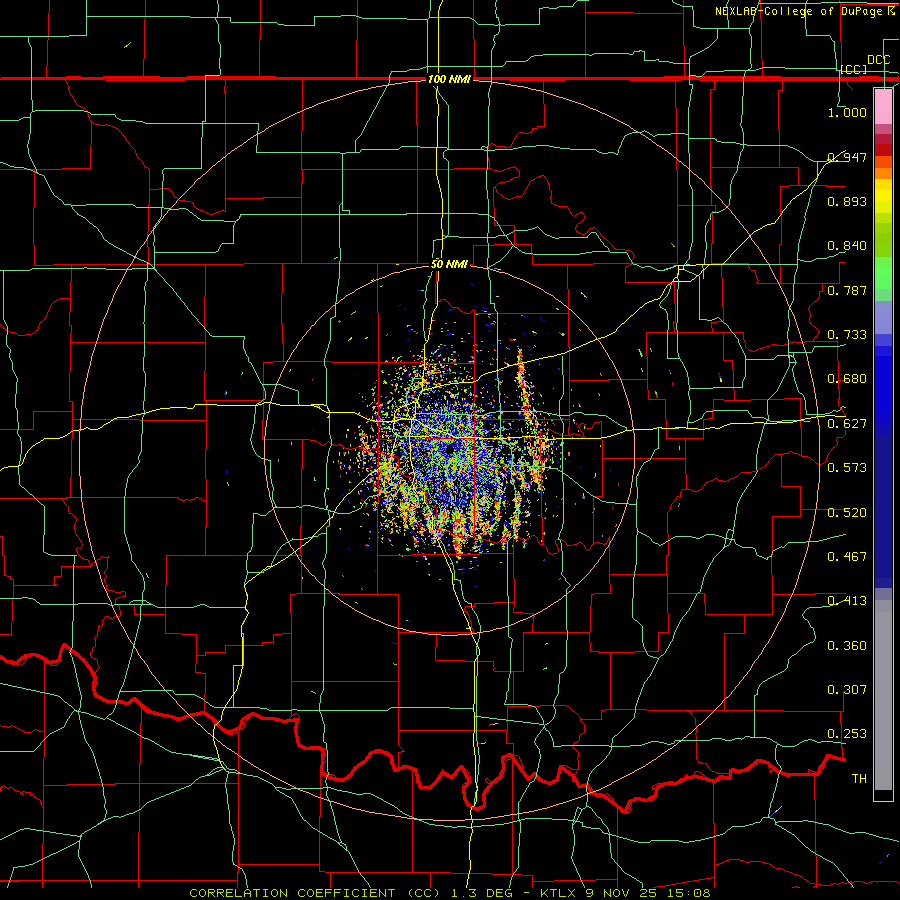The image size is (900, 900).
Task: Click the 100 NMI range ring label
Action: [x=449, y=79]
